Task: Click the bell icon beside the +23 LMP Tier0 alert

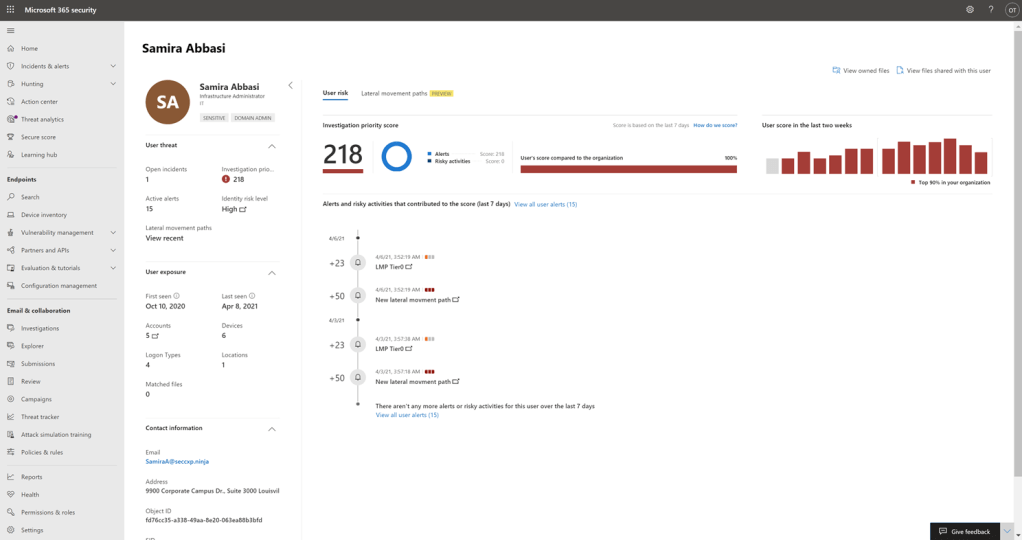Action: click(x=358, y=263)
